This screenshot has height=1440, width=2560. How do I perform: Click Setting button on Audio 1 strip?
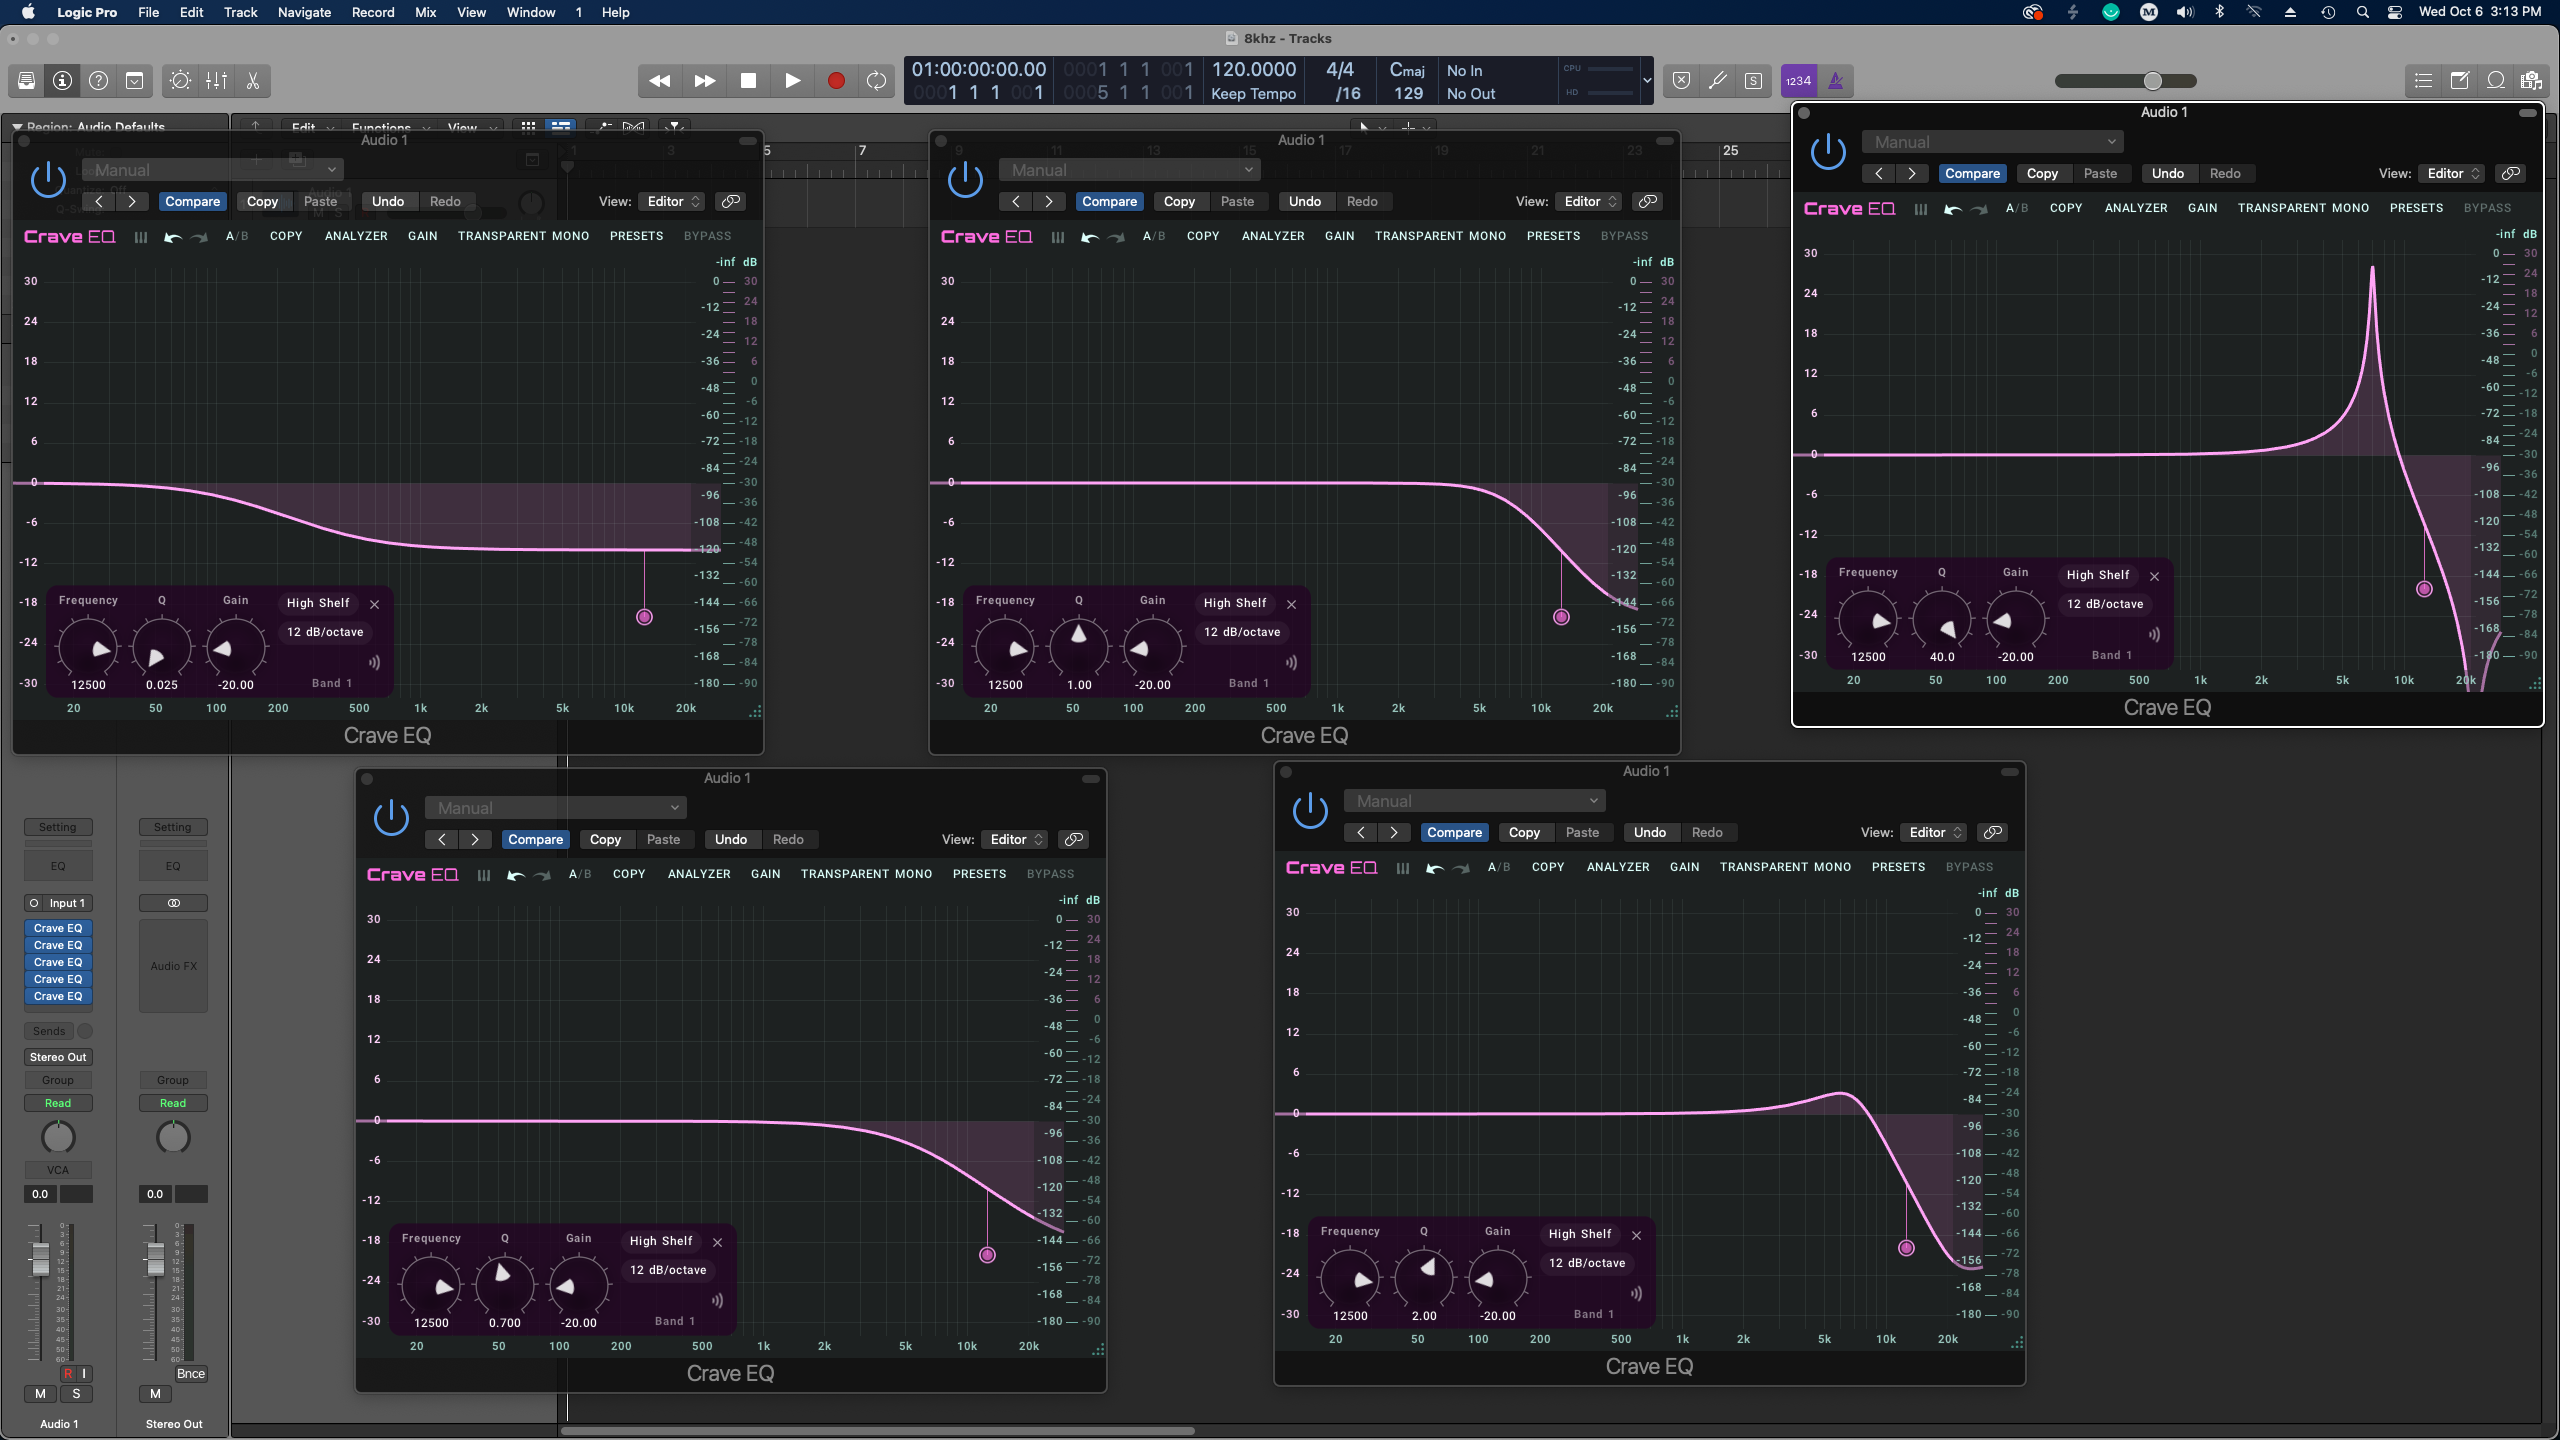pos(58,827)
